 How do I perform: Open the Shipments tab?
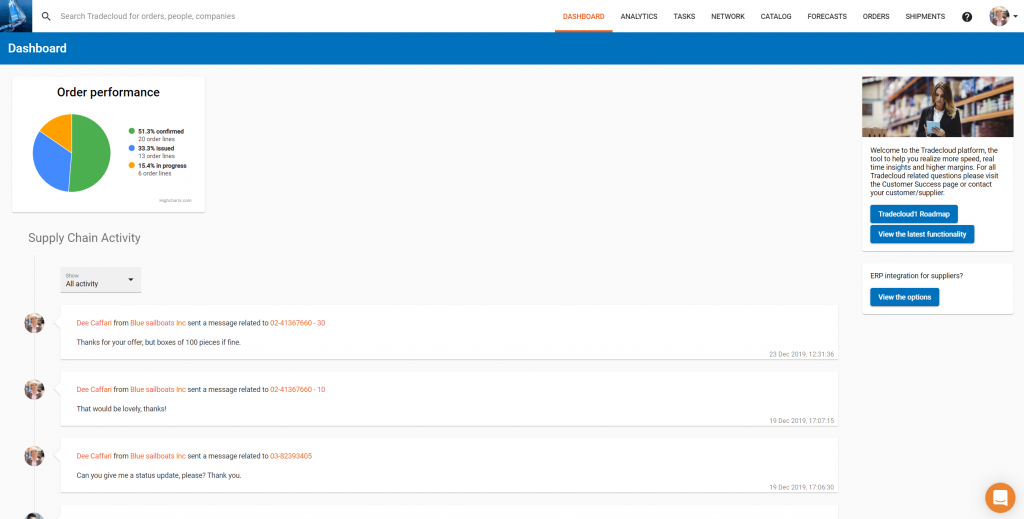(925, 16)
